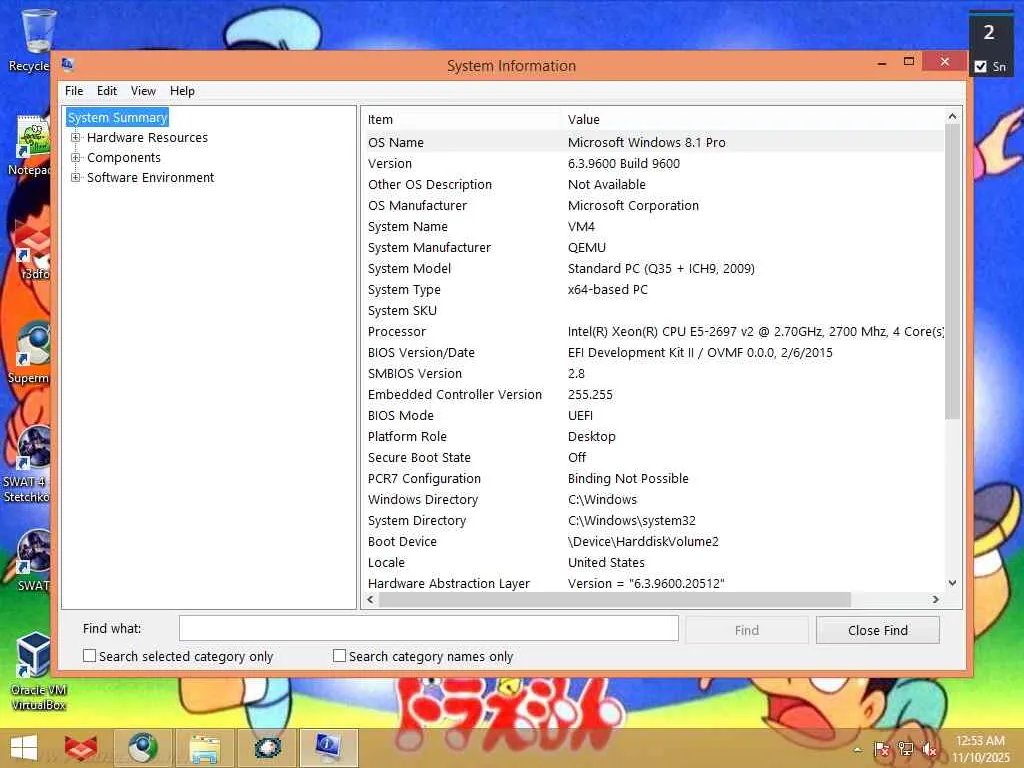Click the network tray icon
Image resolution: width=1024 pixels, height=768 pixels.
click(x=905, y=750)
